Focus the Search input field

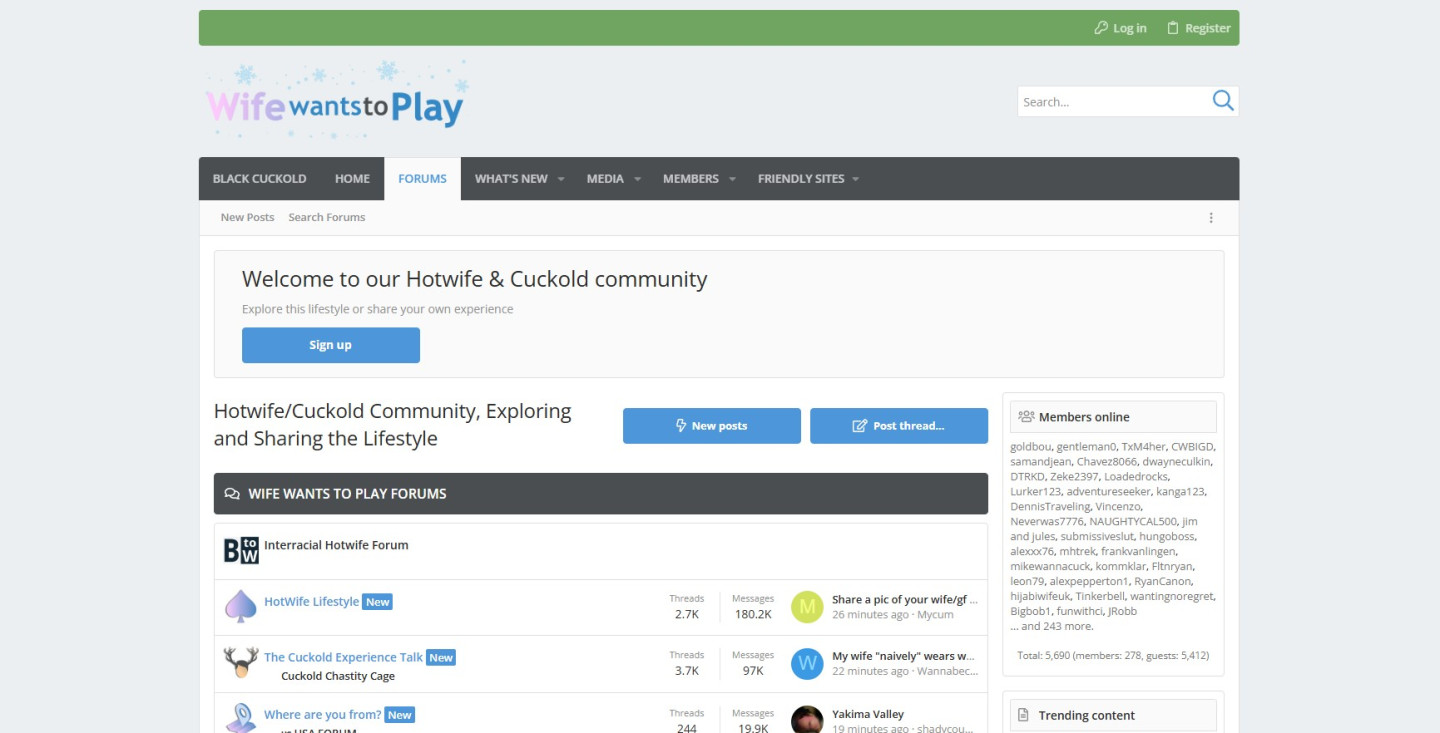[x=1110, y=102]
